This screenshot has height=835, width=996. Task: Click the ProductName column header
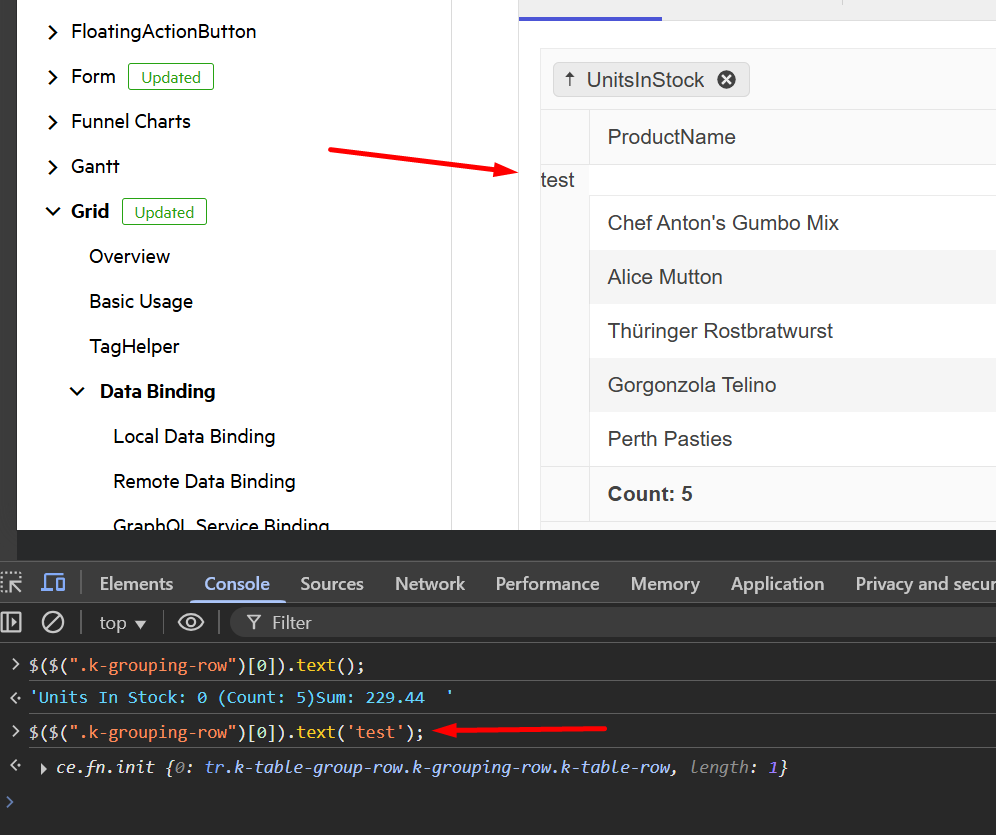click(671, 137)
